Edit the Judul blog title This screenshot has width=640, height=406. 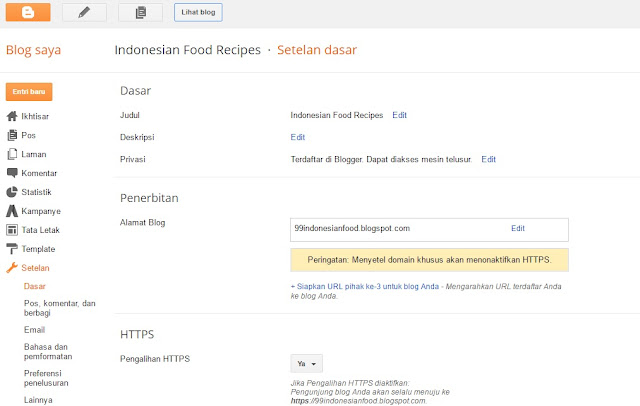[x=399, y=115]
